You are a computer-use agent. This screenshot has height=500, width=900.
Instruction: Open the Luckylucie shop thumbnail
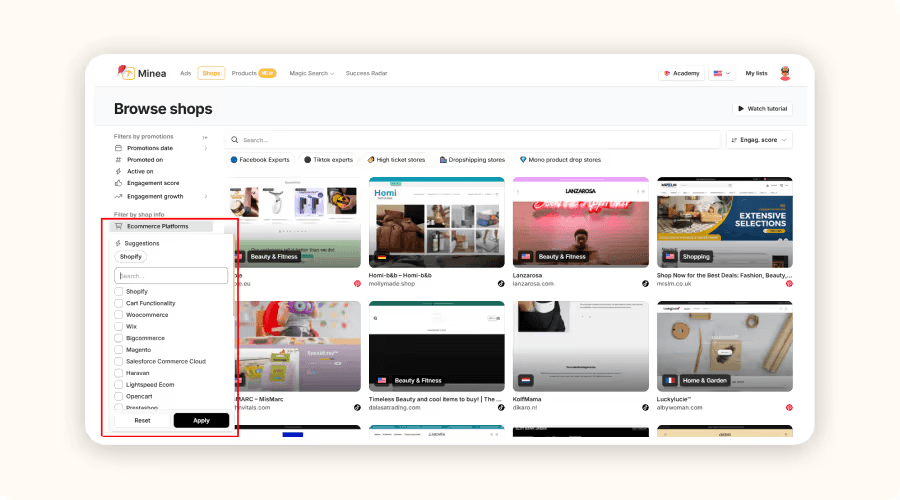click(725, 346)
